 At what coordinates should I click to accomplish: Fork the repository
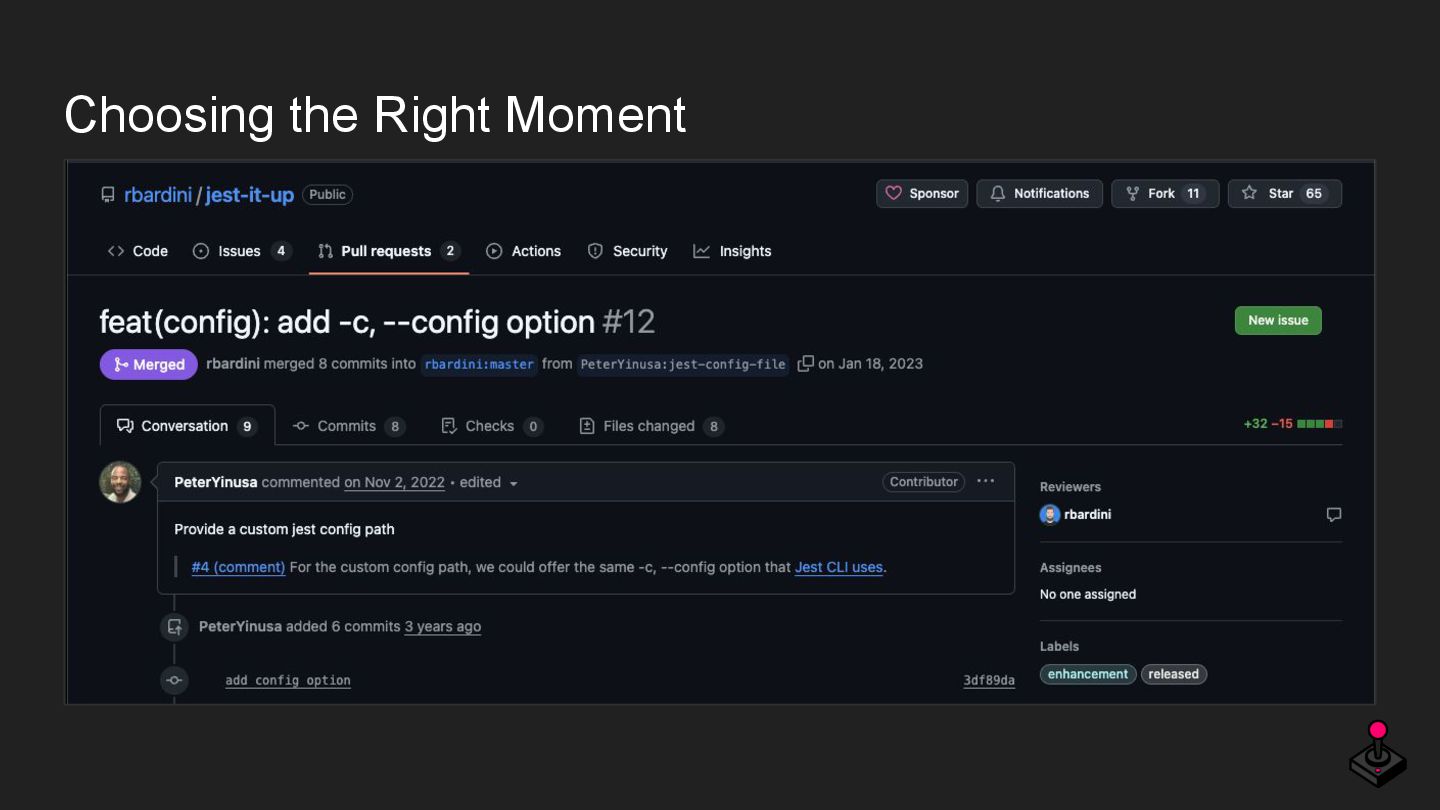coord(1165,194)
